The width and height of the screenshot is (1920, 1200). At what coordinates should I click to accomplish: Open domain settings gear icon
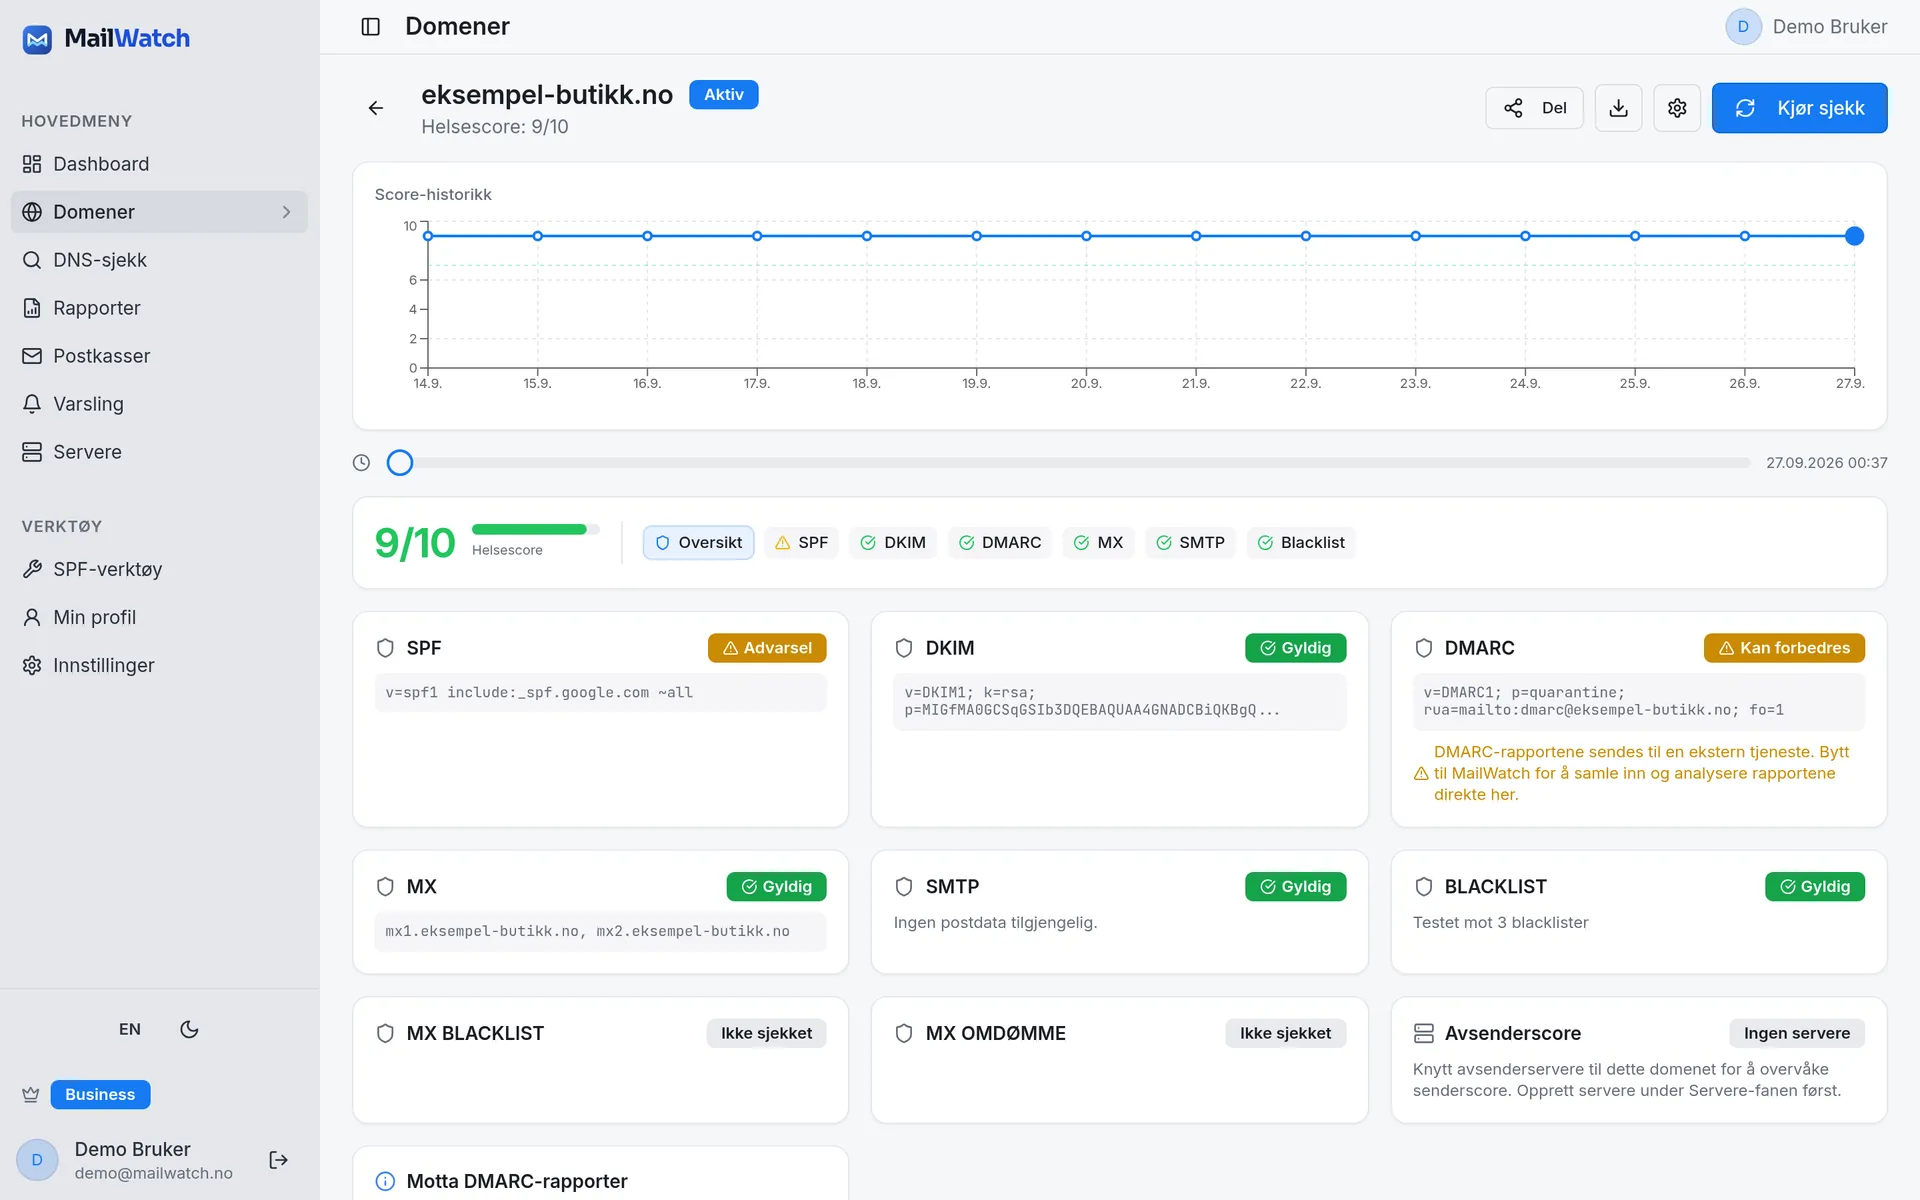tap(1677, 108)
